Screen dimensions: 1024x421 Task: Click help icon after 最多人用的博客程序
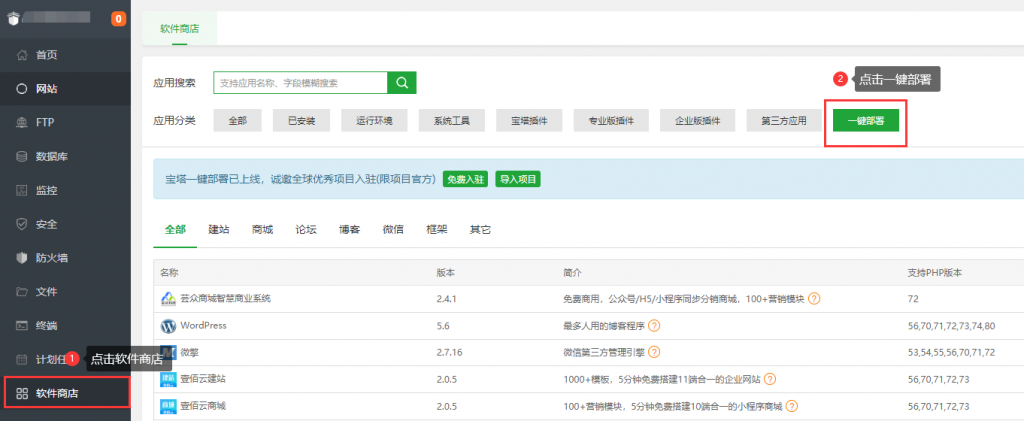pos(654,326)
